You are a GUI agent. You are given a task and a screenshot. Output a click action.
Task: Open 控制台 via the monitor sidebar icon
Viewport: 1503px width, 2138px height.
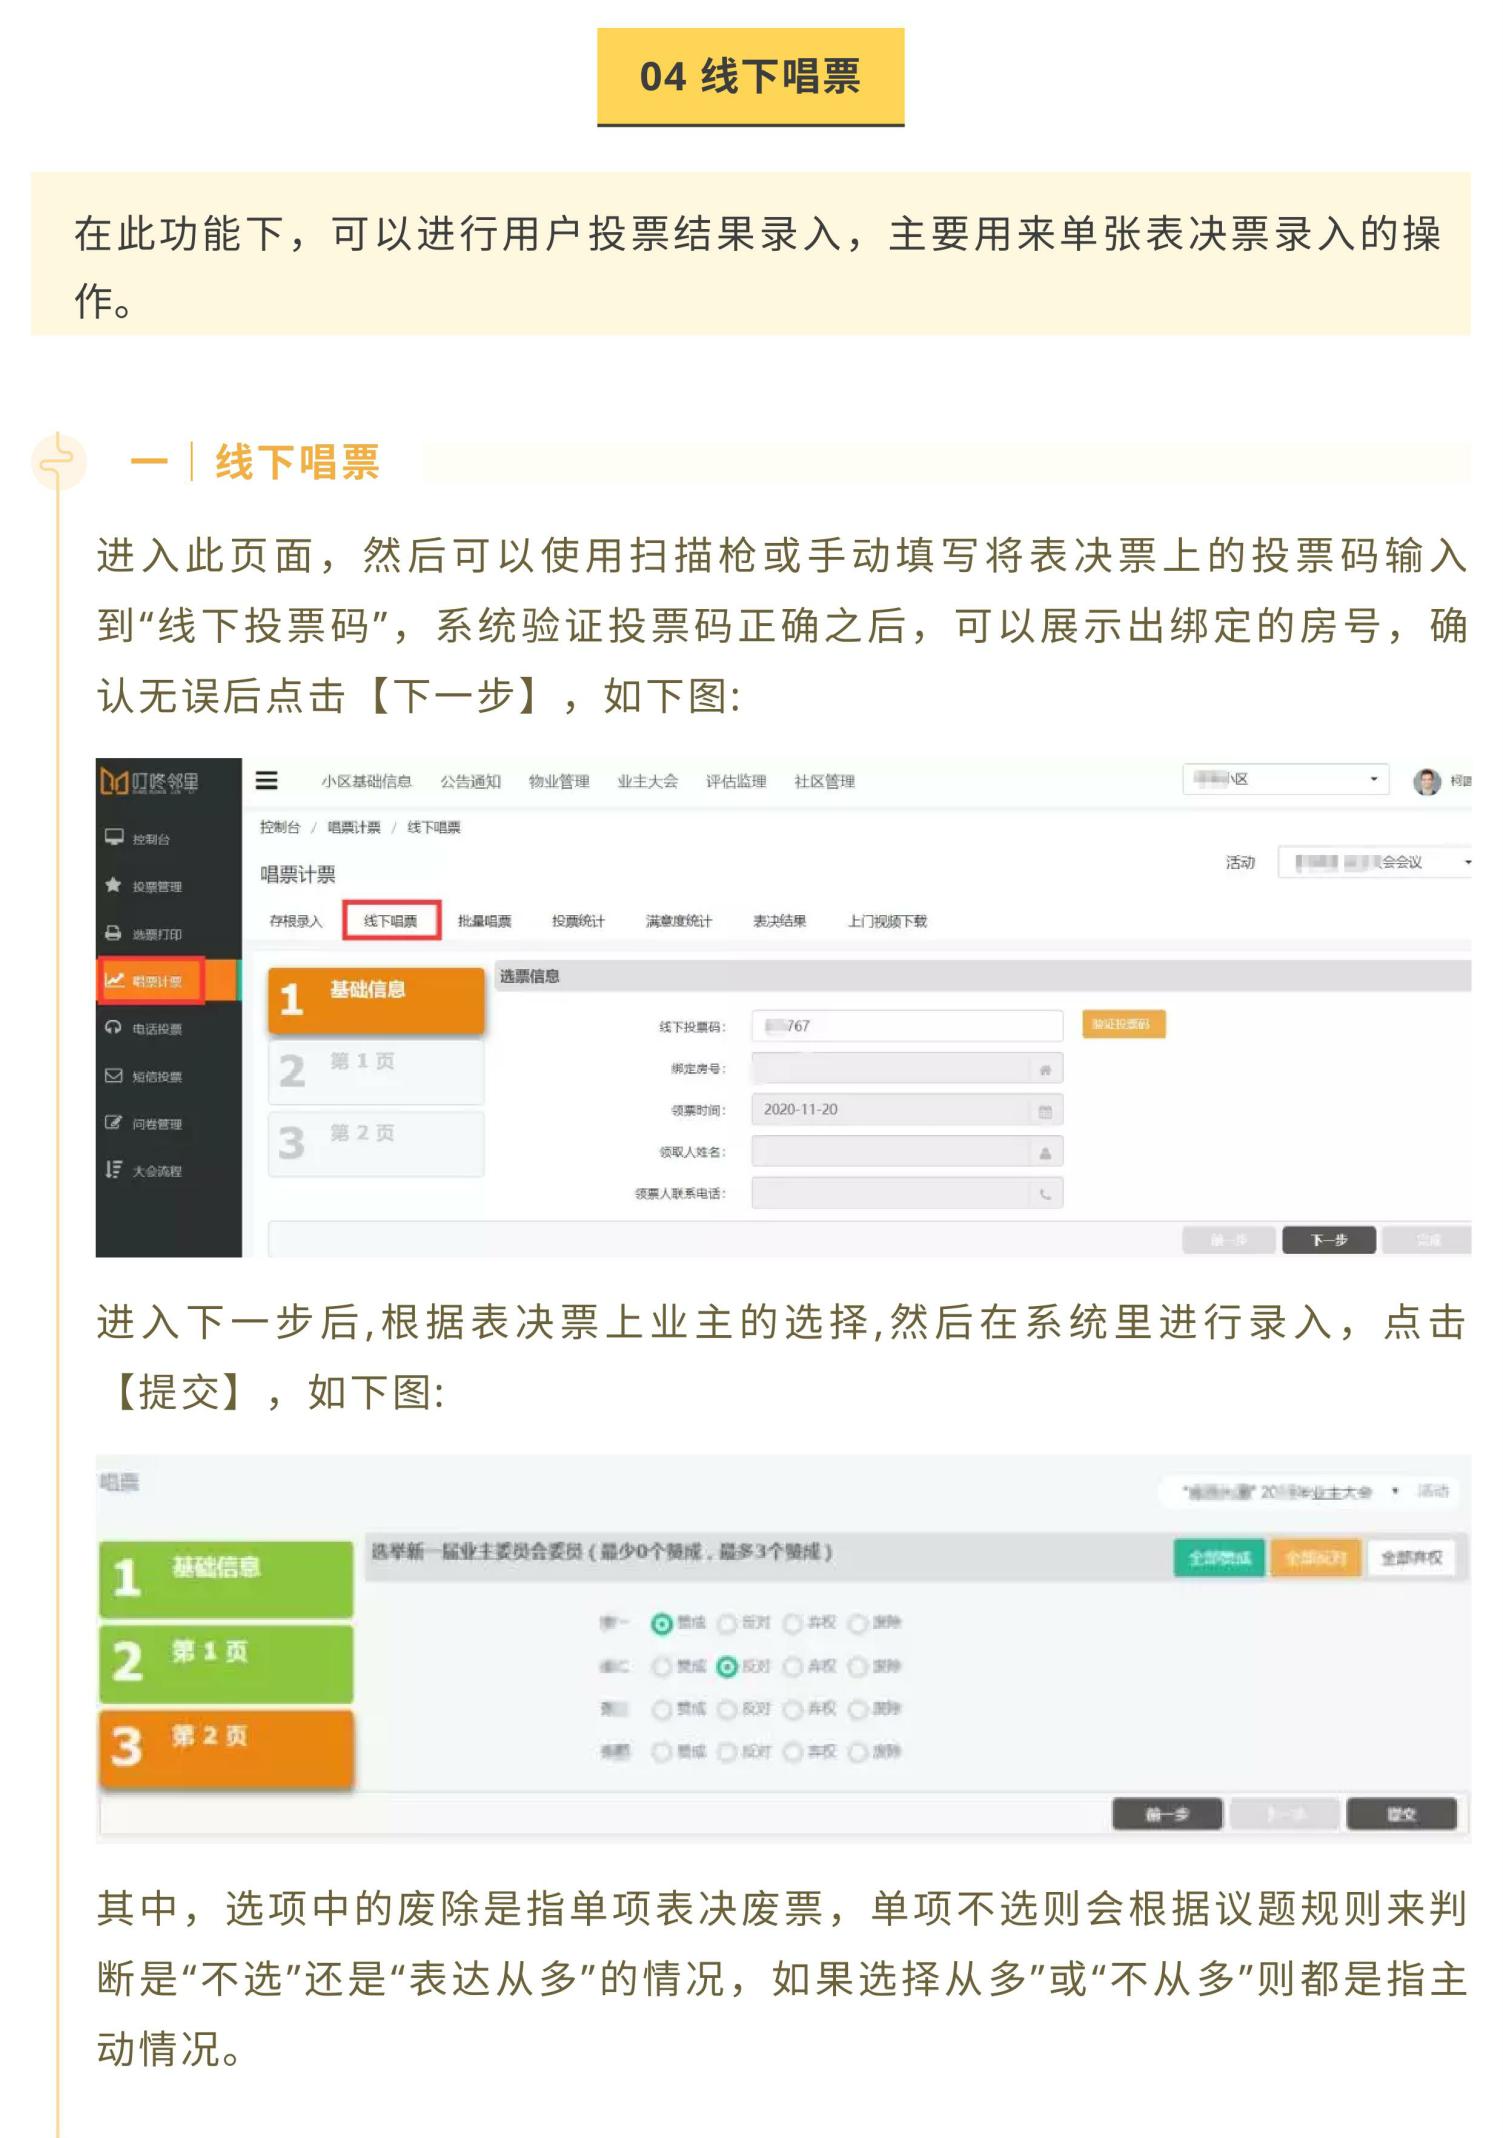point(114,838)
